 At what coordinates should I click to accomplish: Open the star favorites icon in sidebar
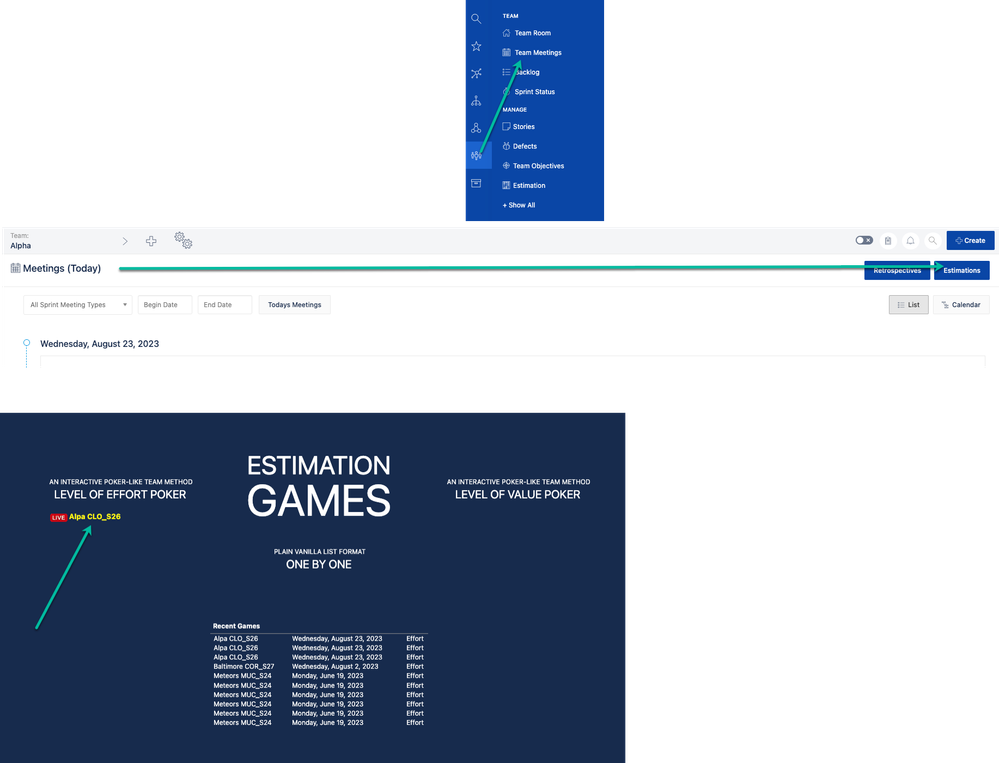pos(476,46)
